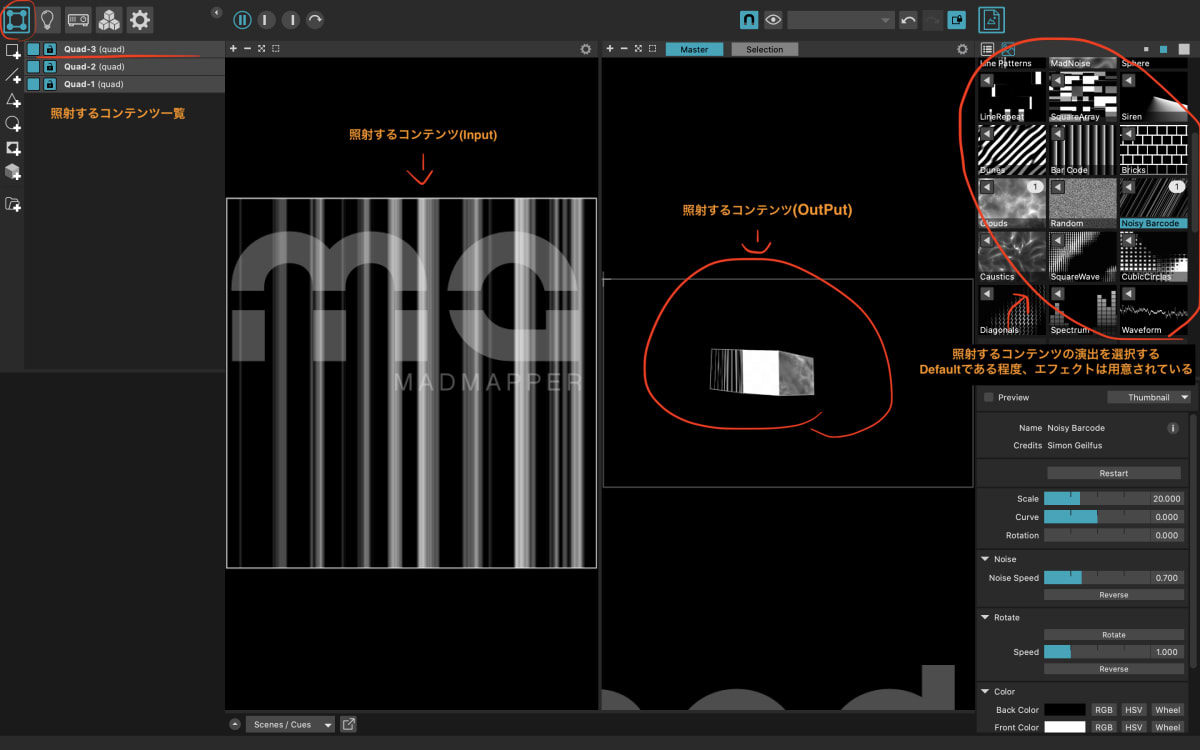Viewport: 1200px width, 750px height.
Task: Switch to the Selection tab
Action: pyautogui.click(x=765, y=49)
